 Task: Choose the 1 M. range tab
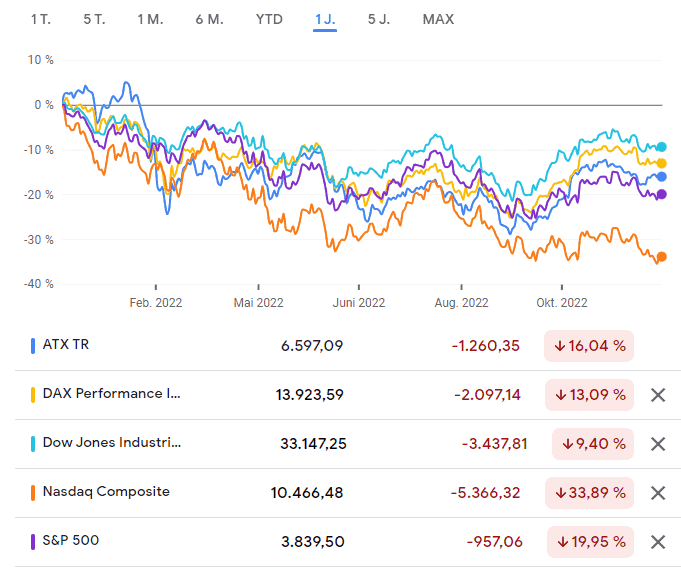pos(150,20)
